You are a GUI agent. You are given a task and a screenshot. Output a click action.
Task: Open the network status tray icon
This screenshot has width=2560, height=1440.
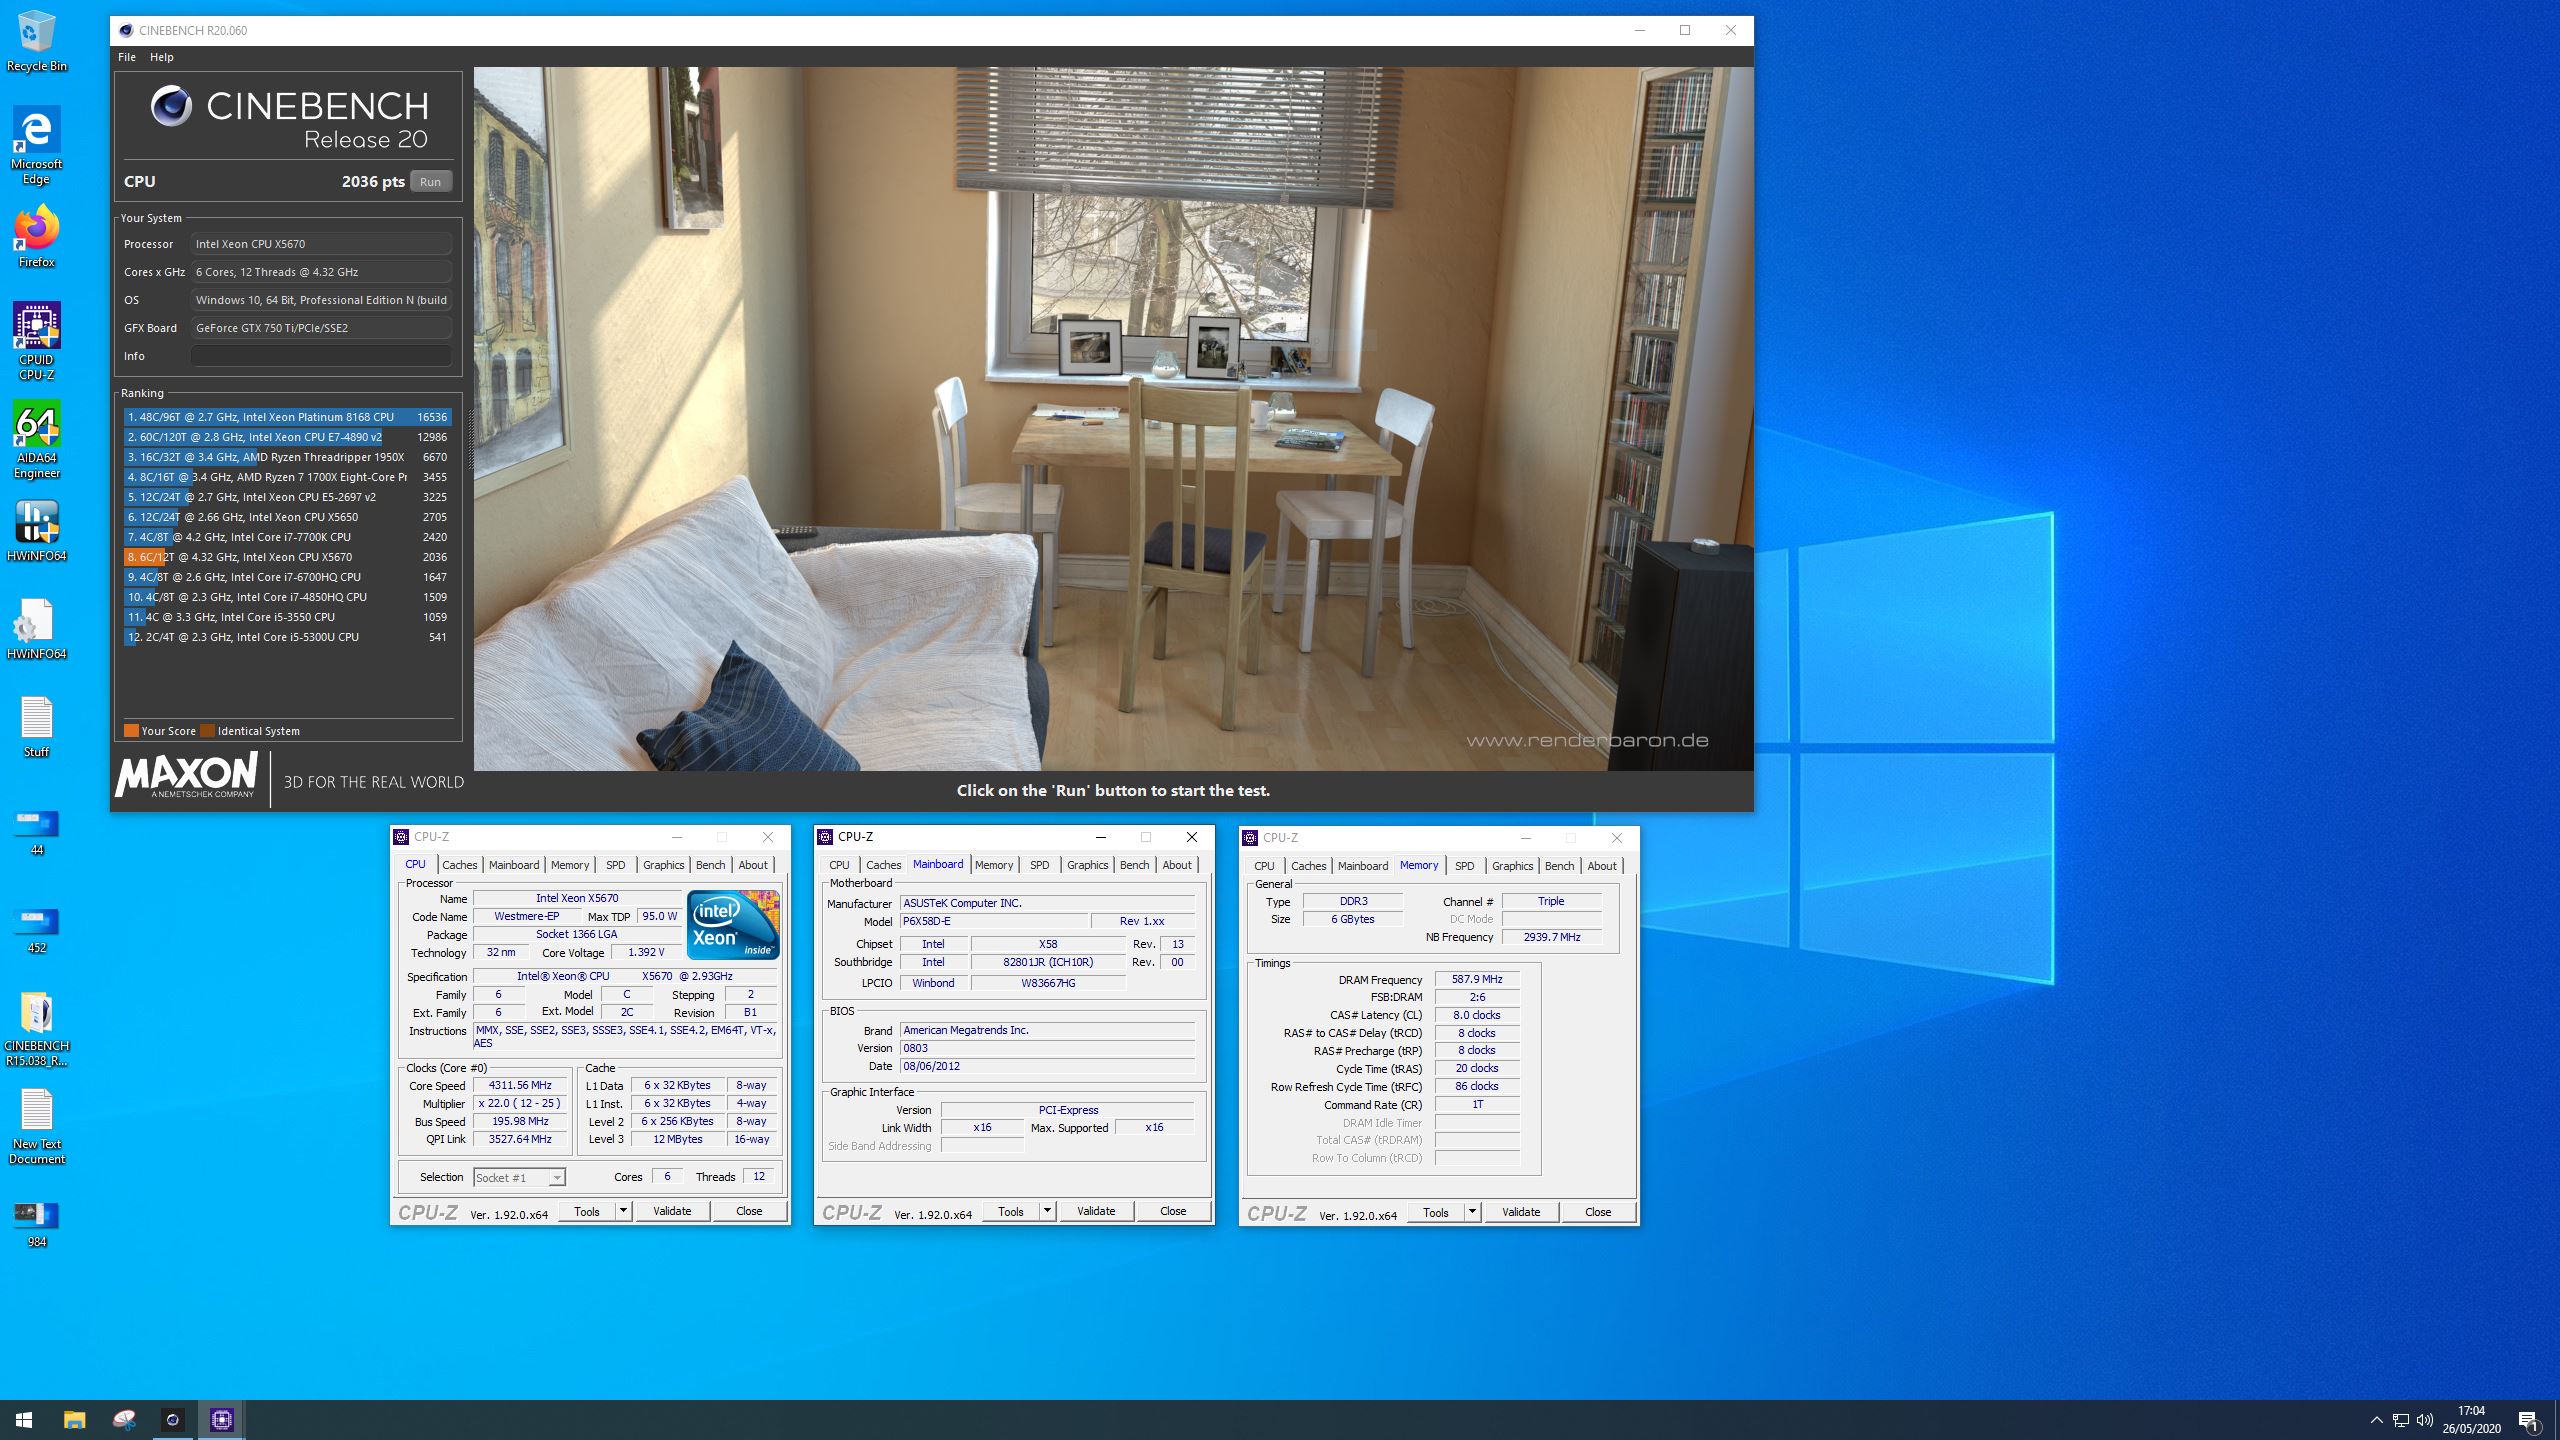click(x=2400, y=1420)
